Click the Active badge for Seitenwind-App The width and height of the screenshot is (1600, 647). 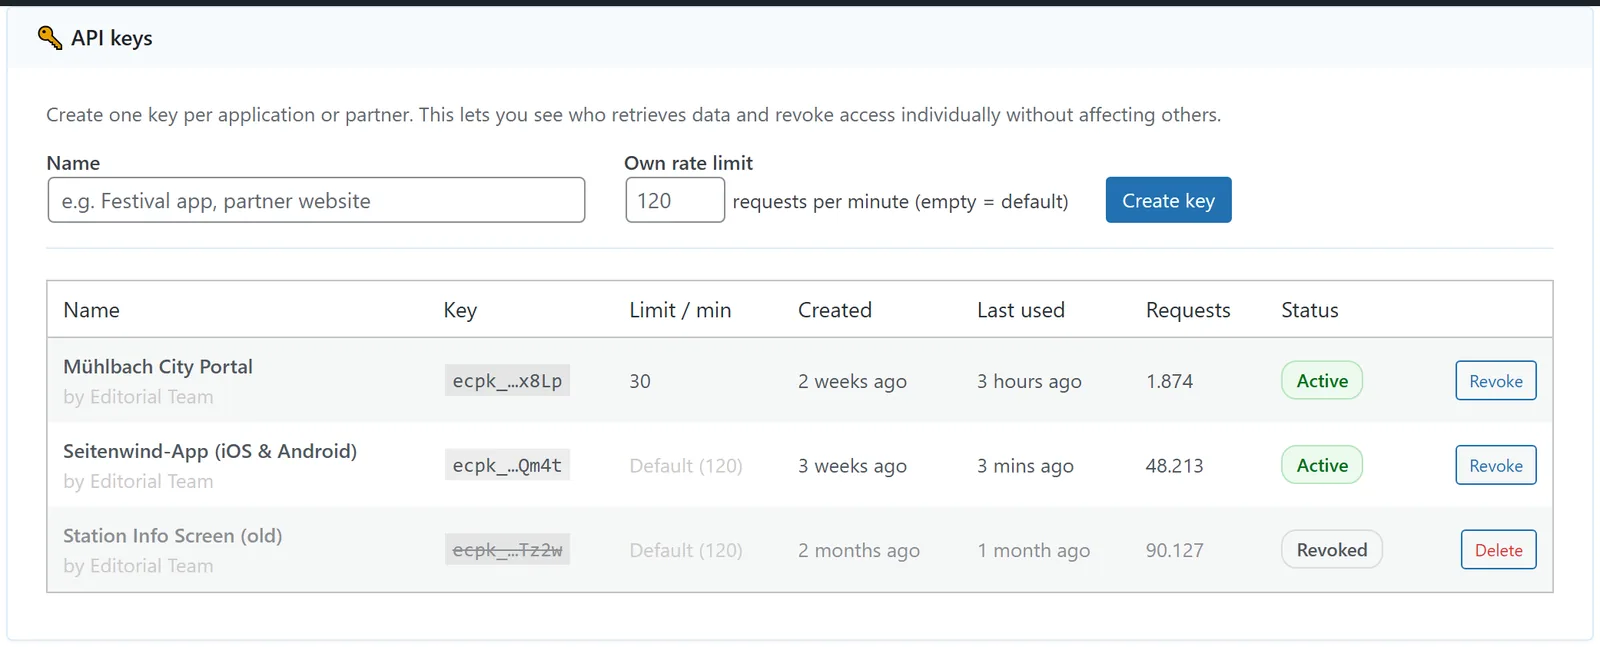pos(1322,465)
